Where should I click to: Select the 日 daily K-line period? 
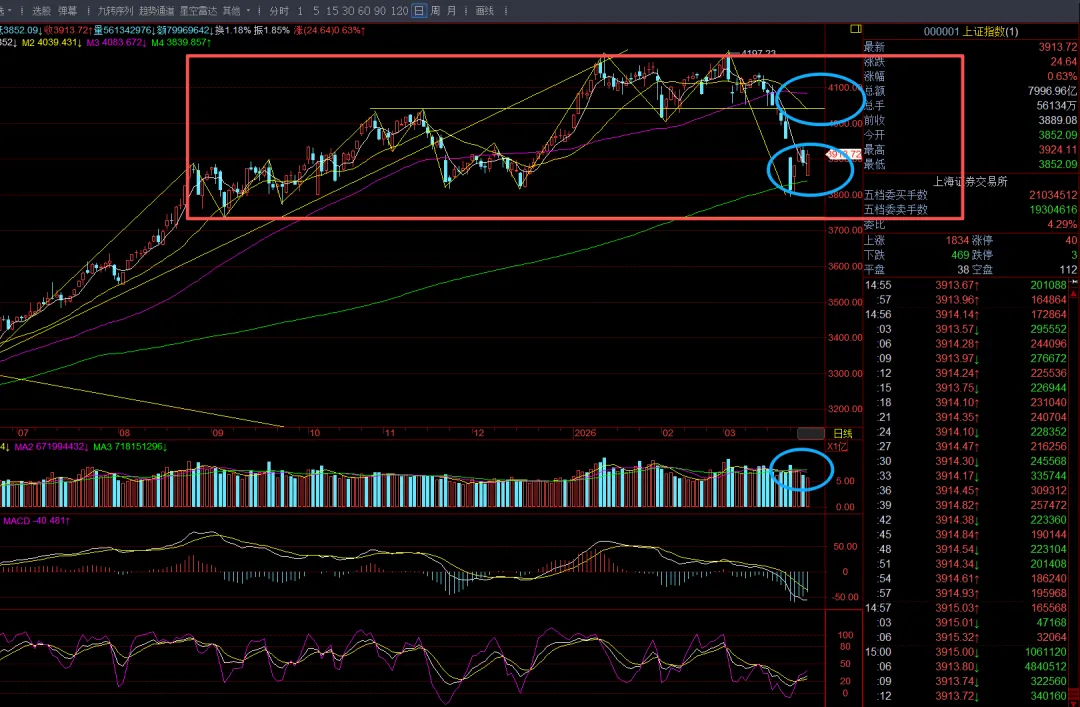pos(419,10)
